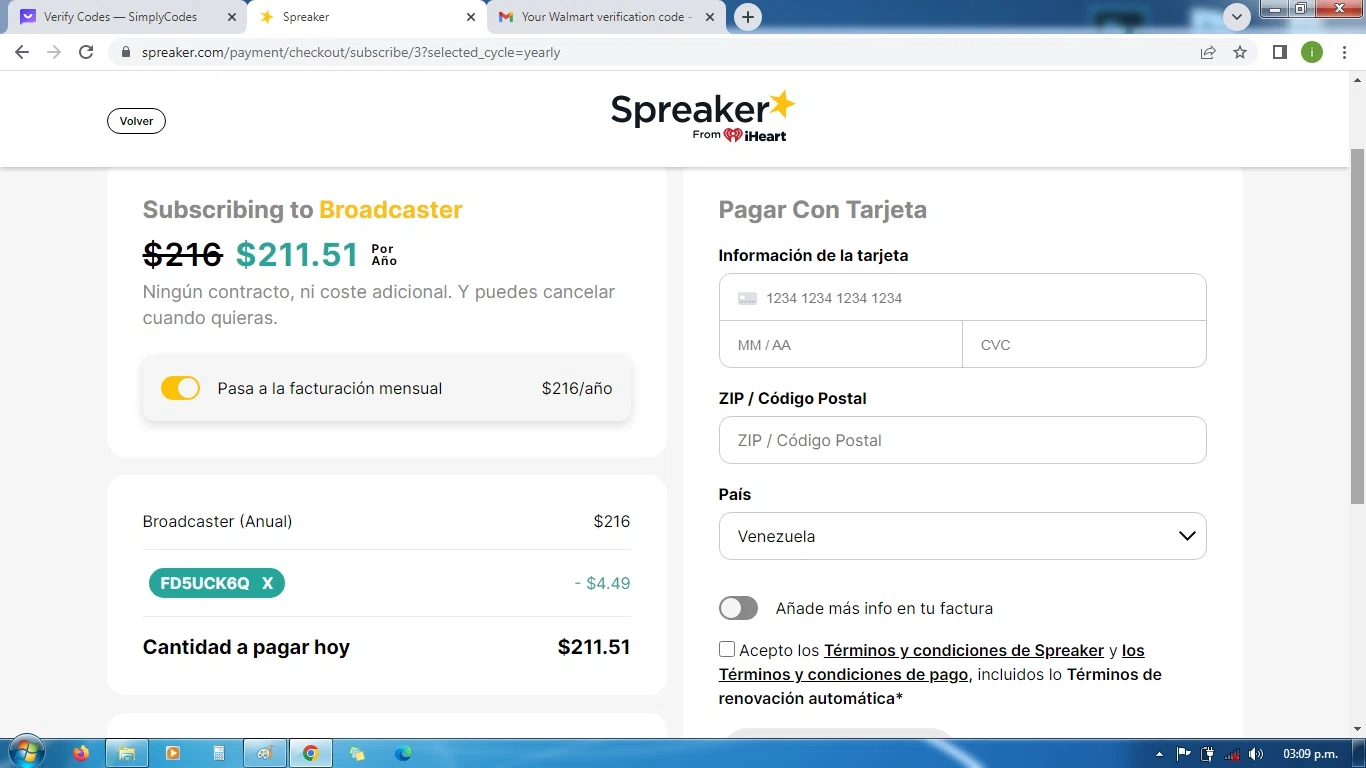This screenshot has height=768, width=1366.
Task: Open Términos y condiciones de Spreaker link
Action: pos(964,650)
